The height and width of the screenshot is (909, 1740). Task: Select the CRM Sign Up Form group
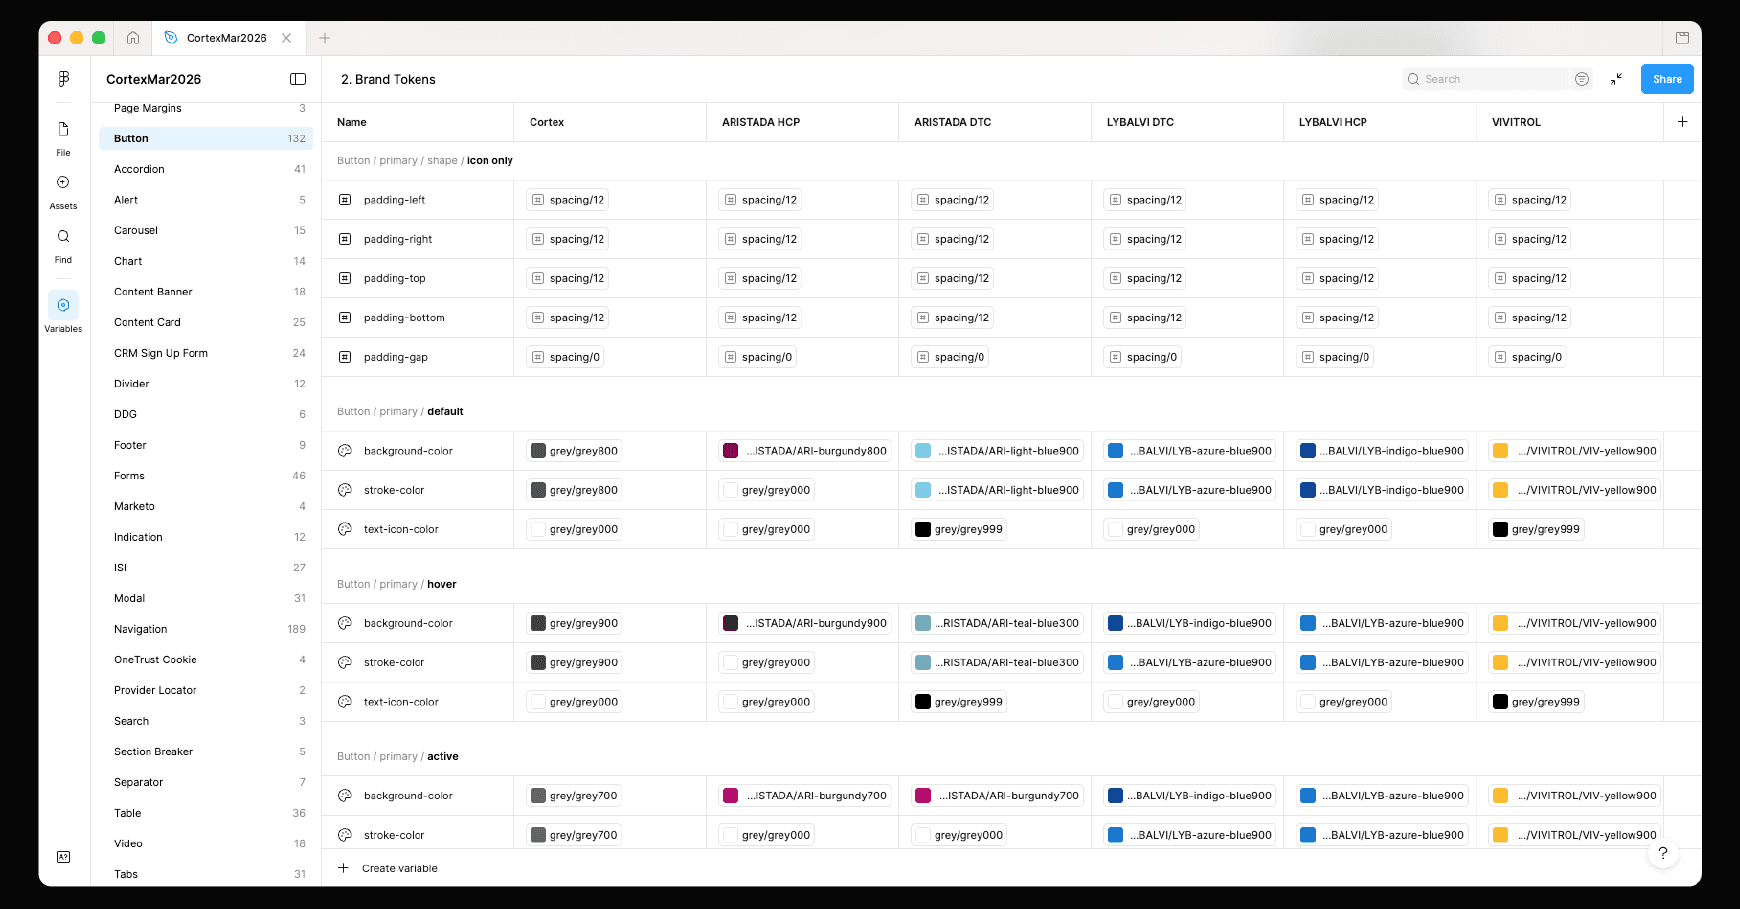point(206,353)
